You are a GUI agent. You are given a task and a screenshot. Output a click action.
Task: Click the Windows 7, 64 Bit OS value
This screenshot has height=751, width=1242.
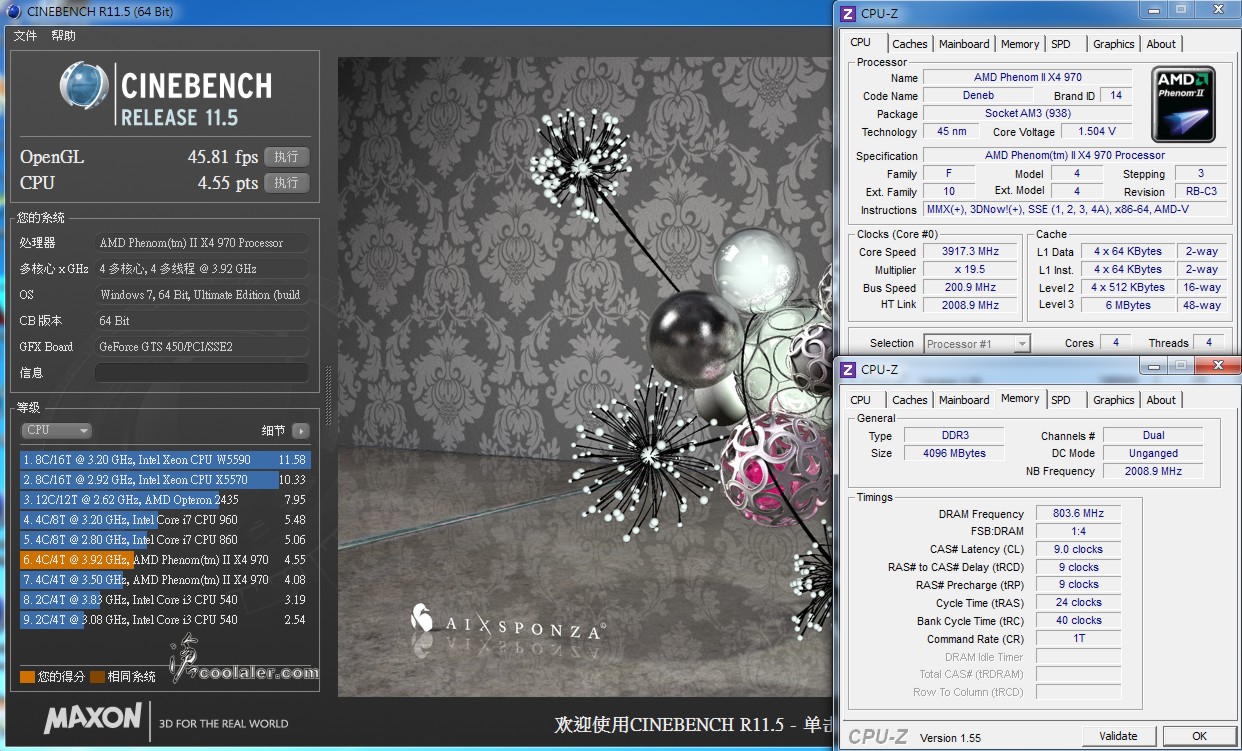(201, 294)
